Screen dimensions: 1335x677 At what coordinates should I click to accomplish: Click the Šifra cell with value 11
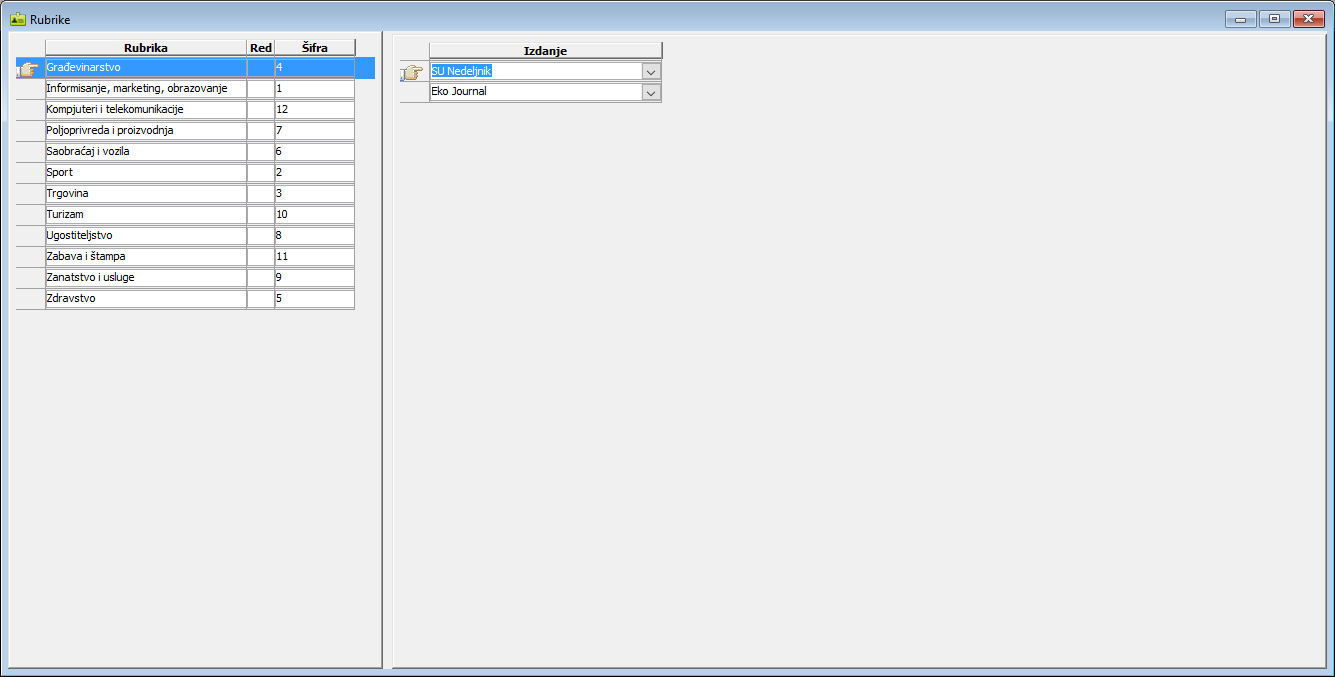point(314,257)
